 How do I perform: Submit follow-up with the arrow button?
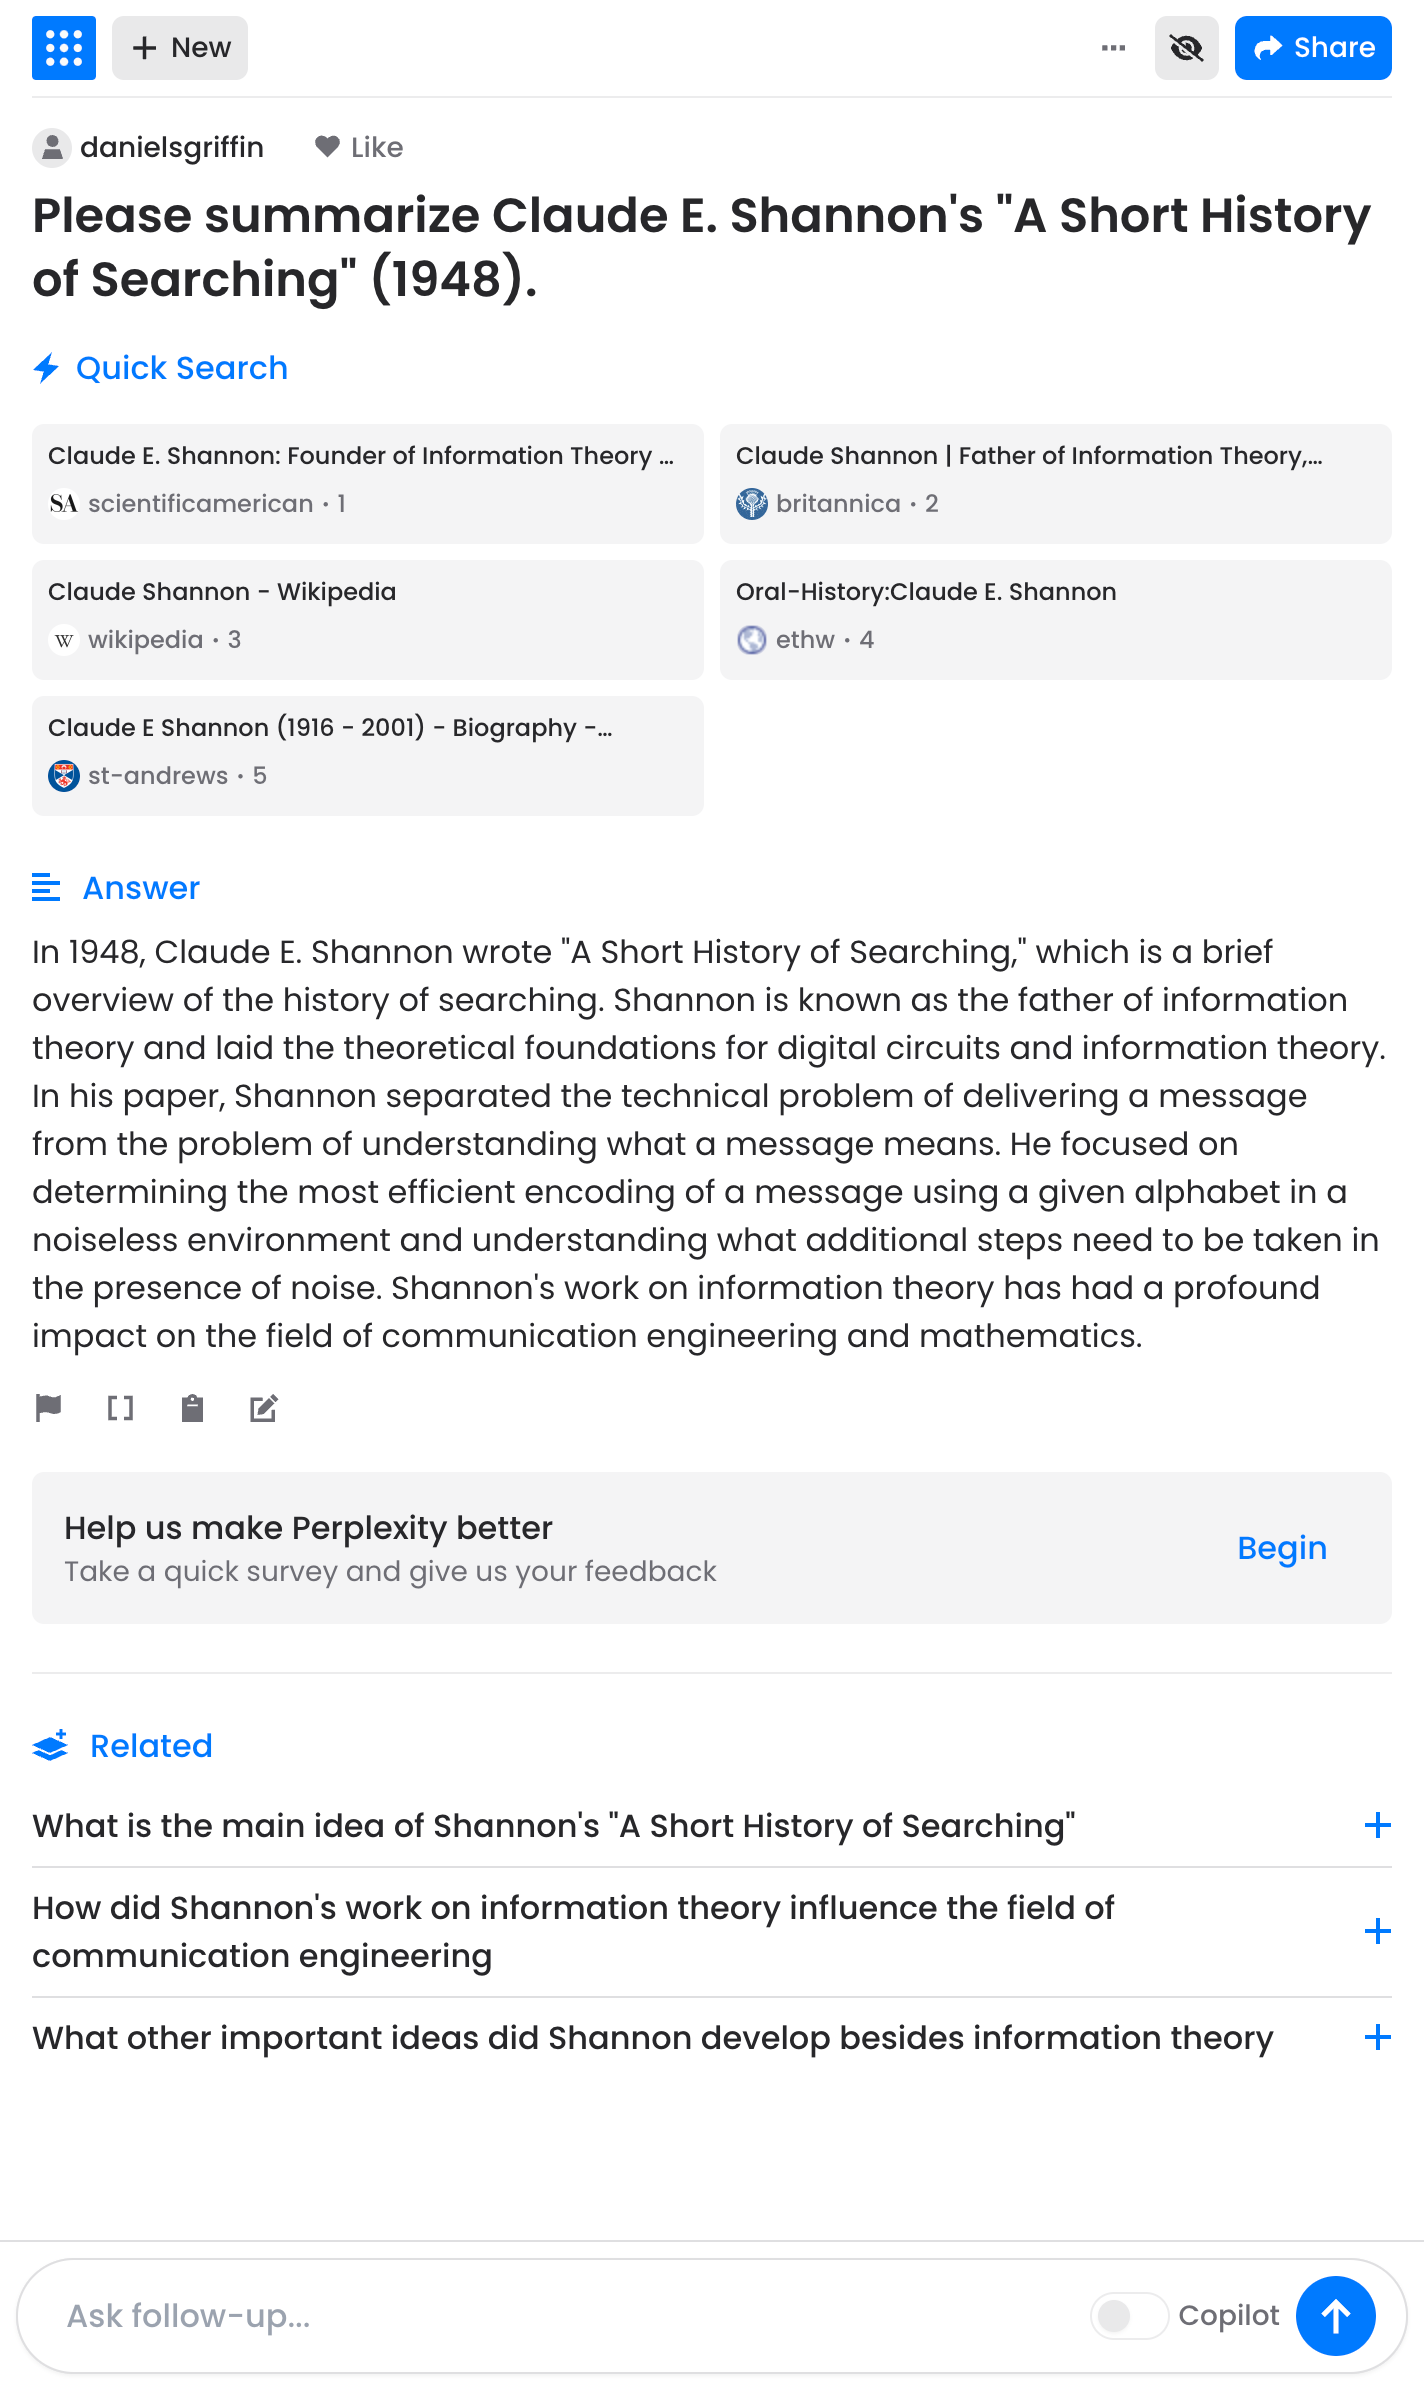tap(1335, 2315)
